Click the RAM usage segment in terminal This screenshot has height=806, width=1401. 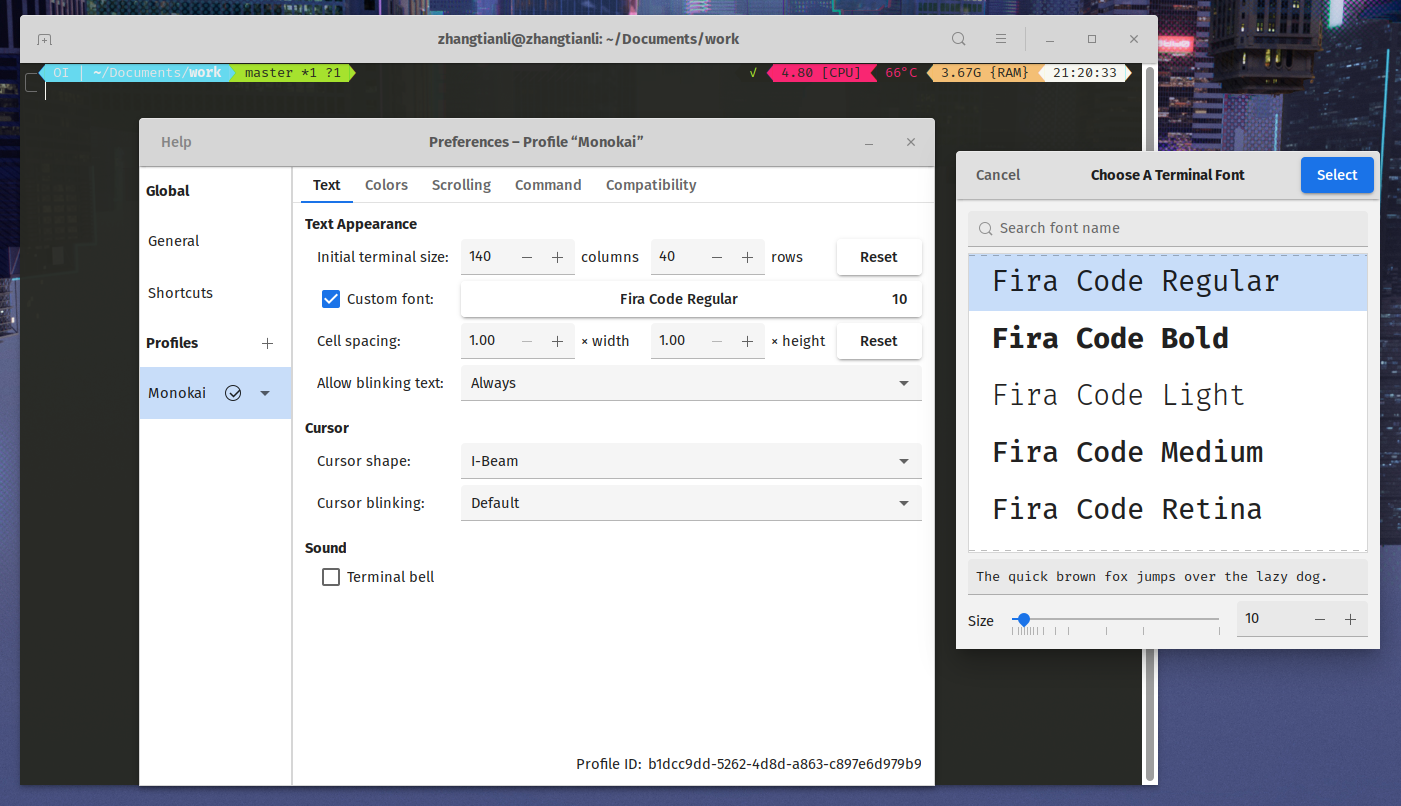[x=984, y=73]
